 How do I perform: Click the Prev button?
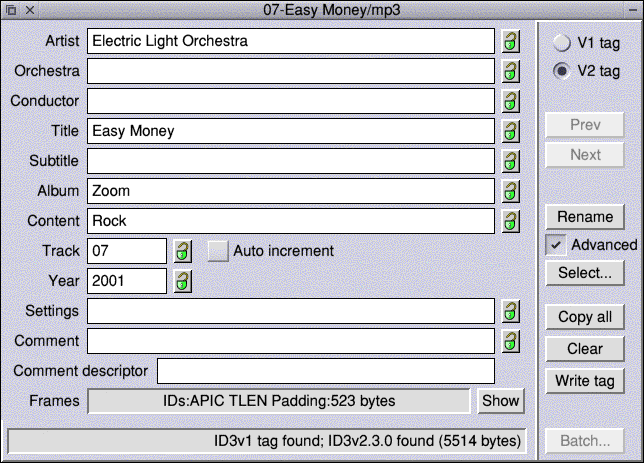585,124
